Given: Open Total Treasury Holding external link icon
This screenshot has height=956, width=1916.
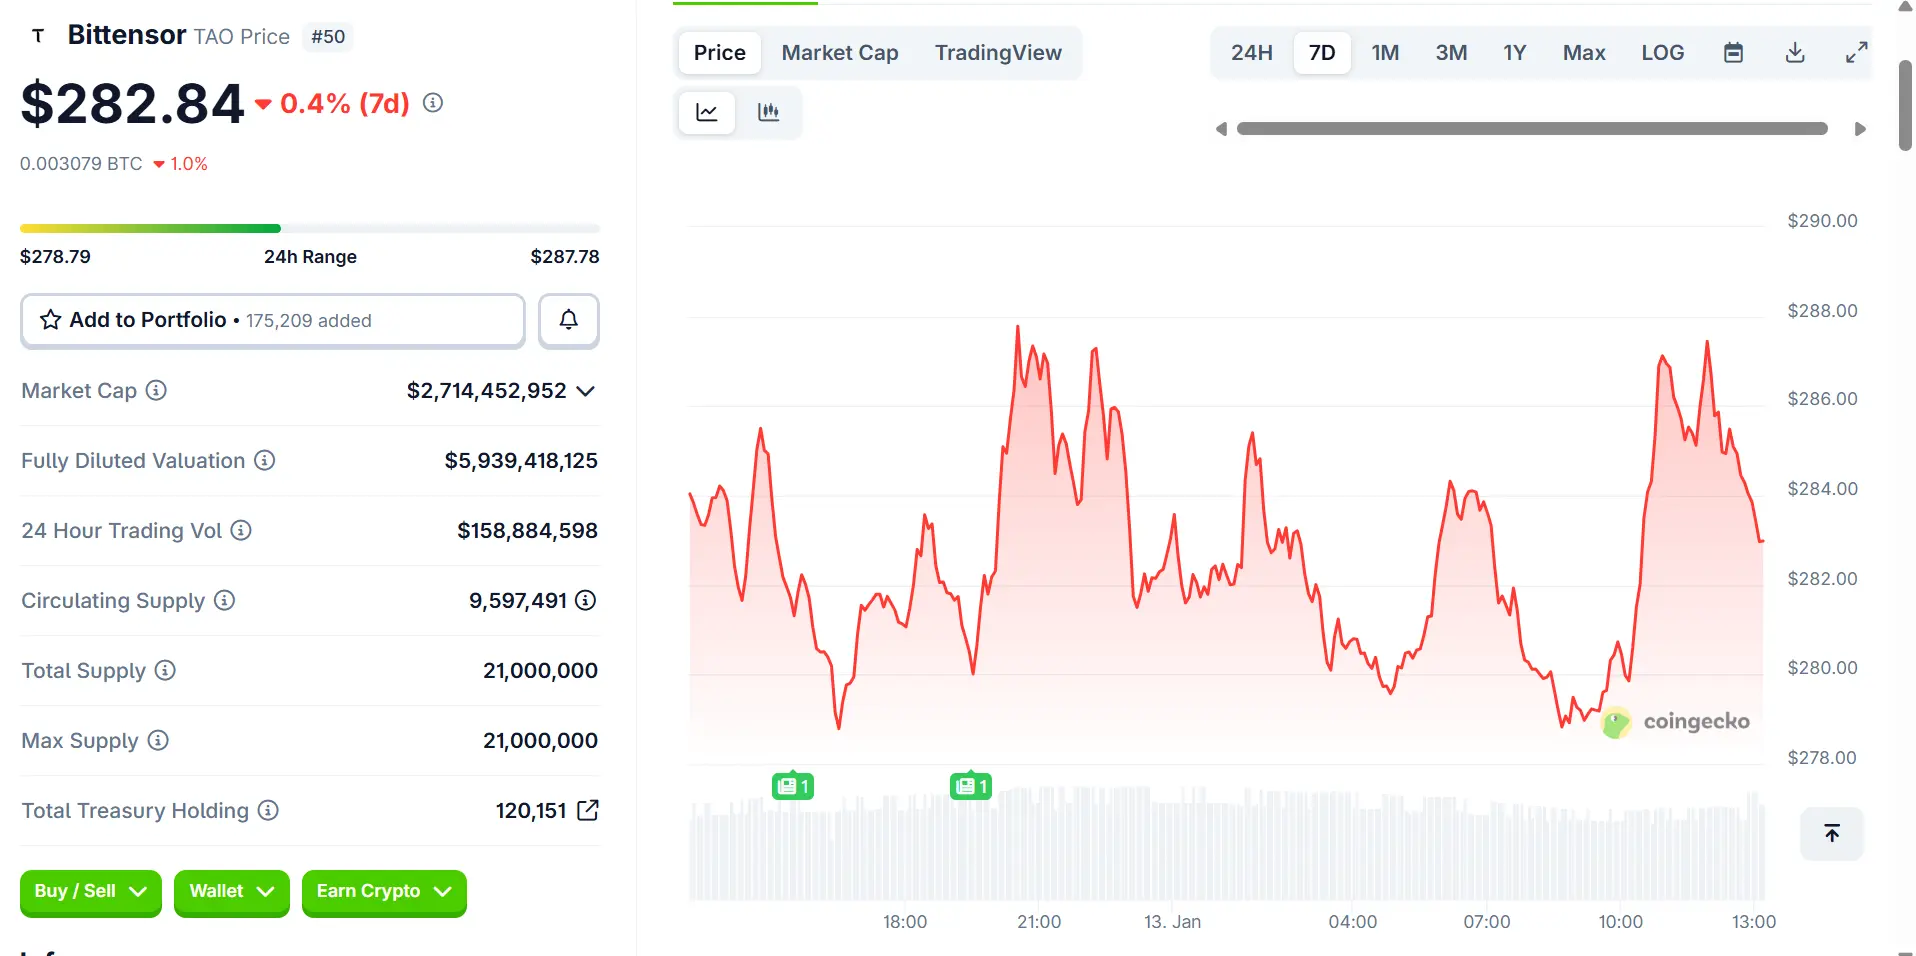Looking at the screenshot, I should pyautogui.click(x=589, y=810).
